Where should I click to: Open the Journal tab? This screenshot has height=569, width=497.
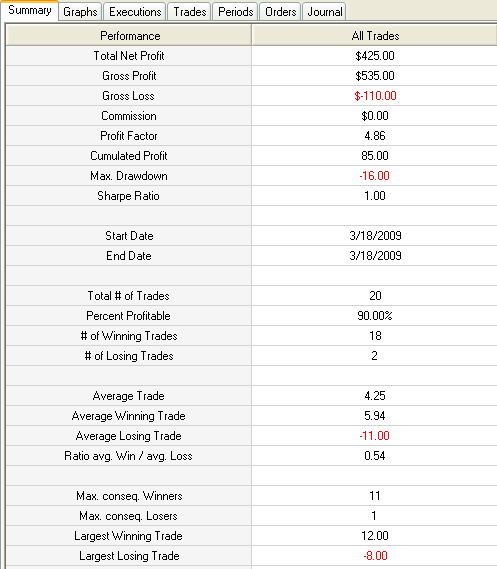point(325,12)
